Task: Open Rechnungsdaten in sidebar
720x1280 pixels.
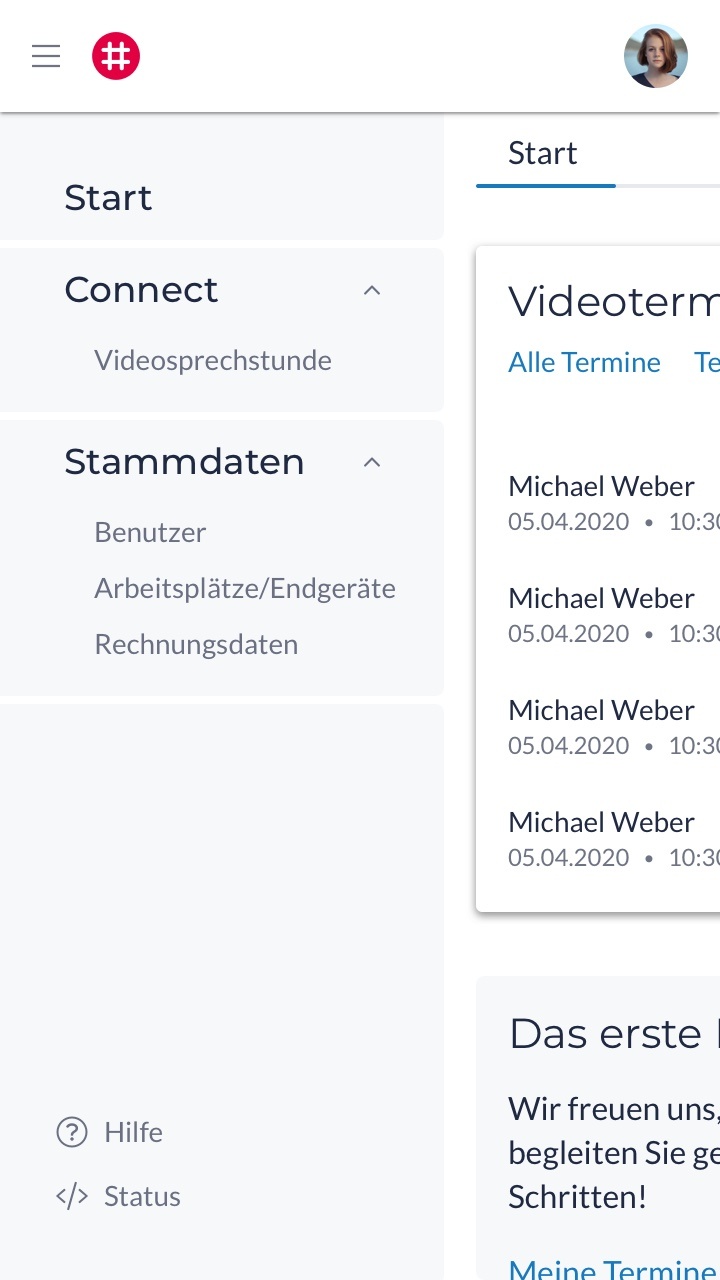Action: point(196,644)
